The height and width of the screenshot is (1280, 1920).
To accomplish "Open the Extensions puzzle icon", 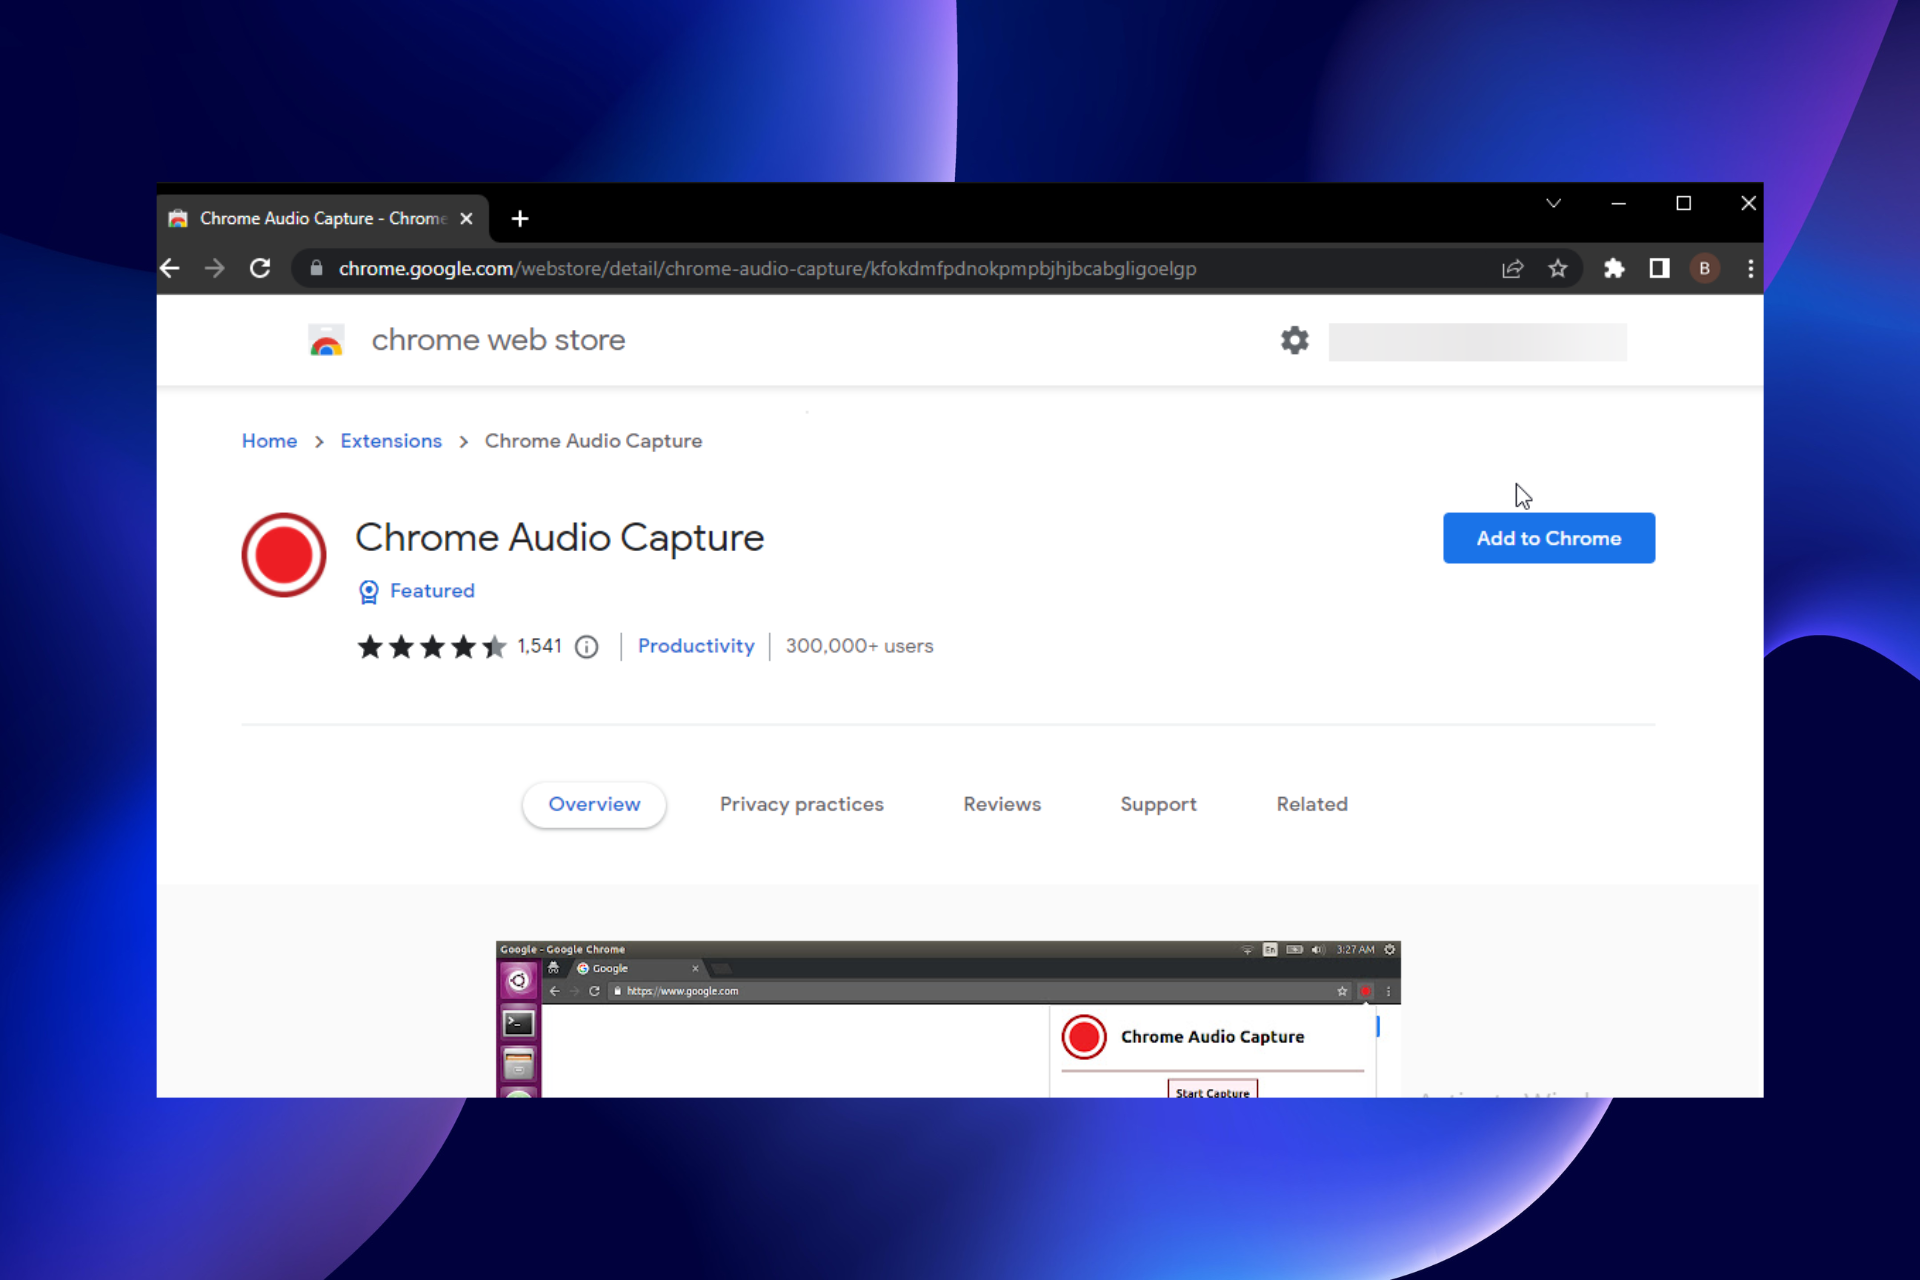I will pyautogui.click(x=1614, y=268).
